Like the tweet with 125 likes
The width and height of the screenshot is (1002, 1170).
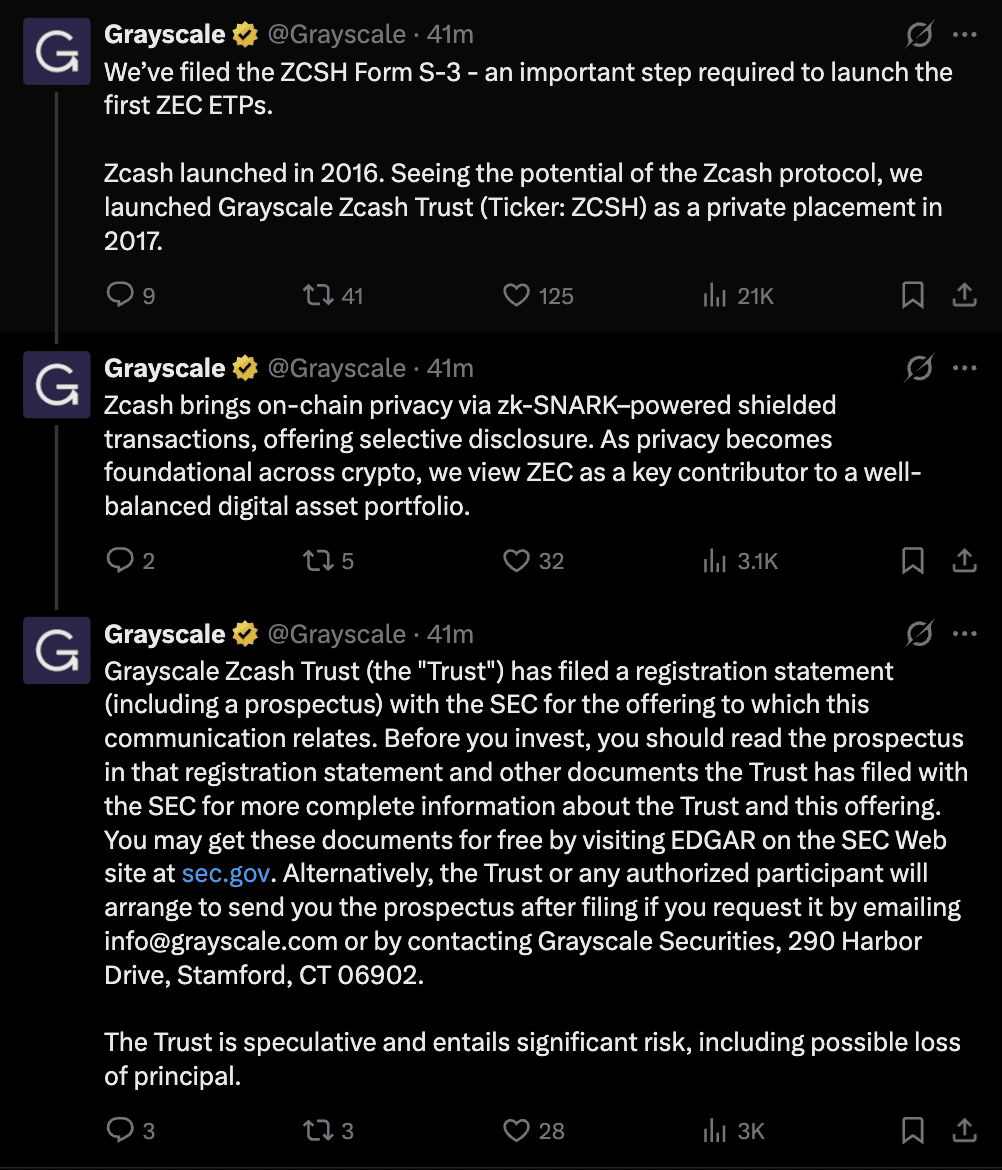tap(516, 296)
